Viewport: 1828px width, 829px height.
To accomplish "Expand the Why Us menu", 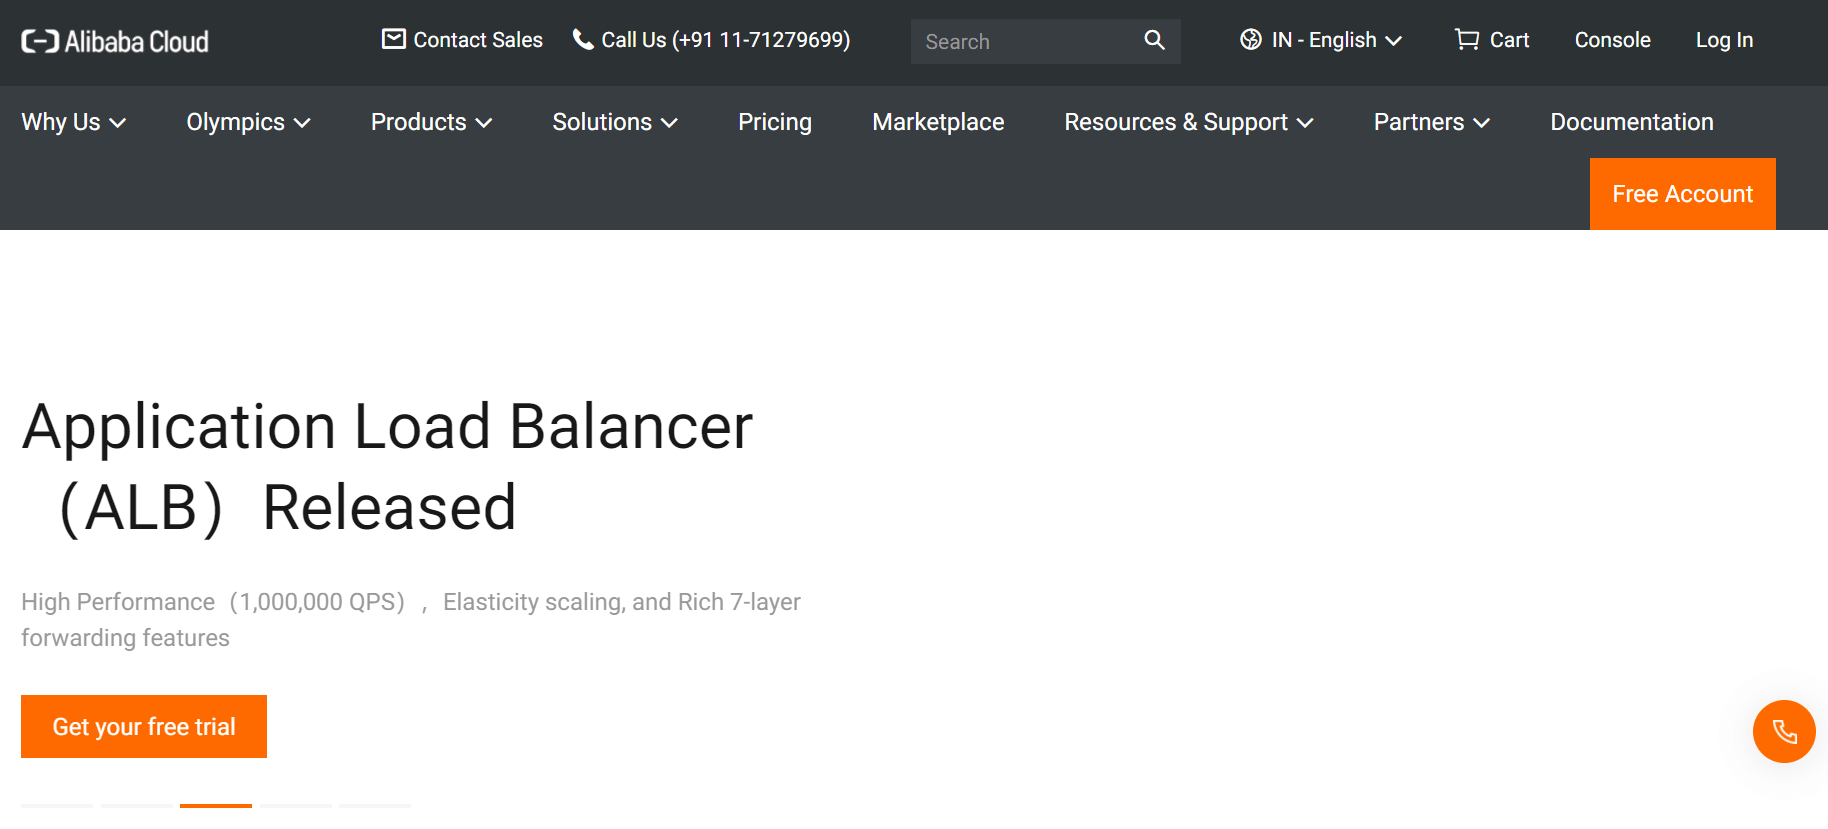I will 74,122.
